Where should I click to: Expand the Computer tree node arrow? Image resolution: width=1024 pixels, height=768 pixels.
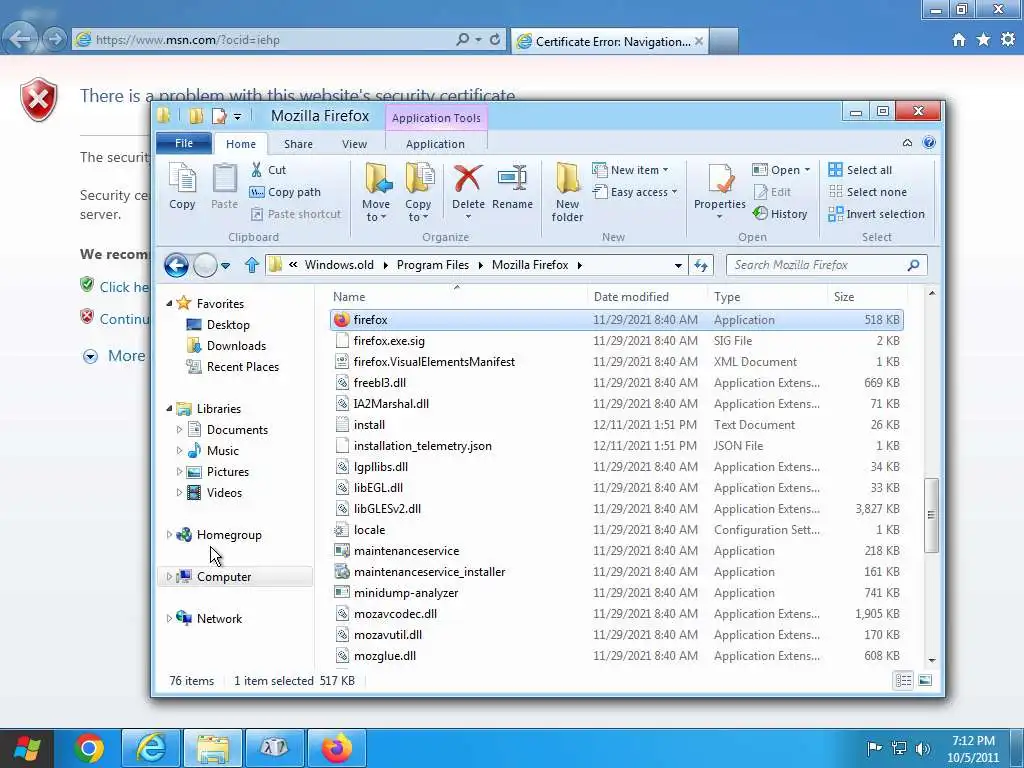pyautogui.click(x=169, y=577)
